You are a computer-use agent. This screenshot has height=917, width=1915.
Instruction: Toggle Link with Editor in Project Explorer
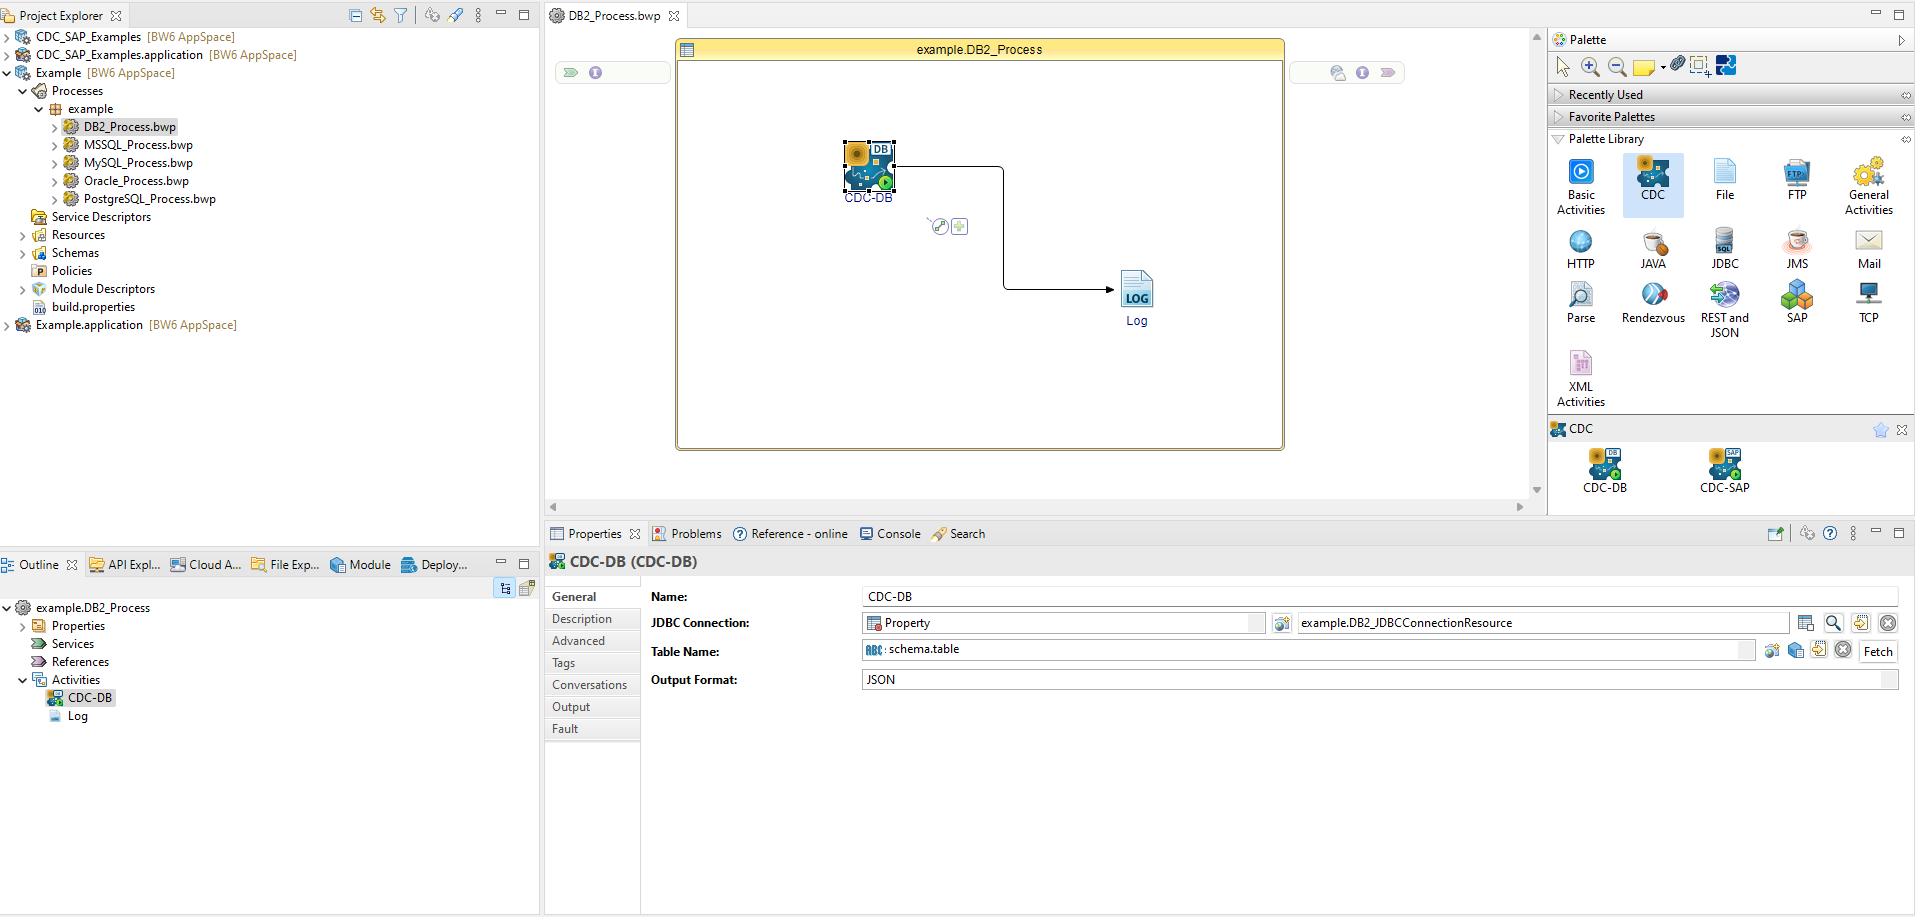[378, 15]
